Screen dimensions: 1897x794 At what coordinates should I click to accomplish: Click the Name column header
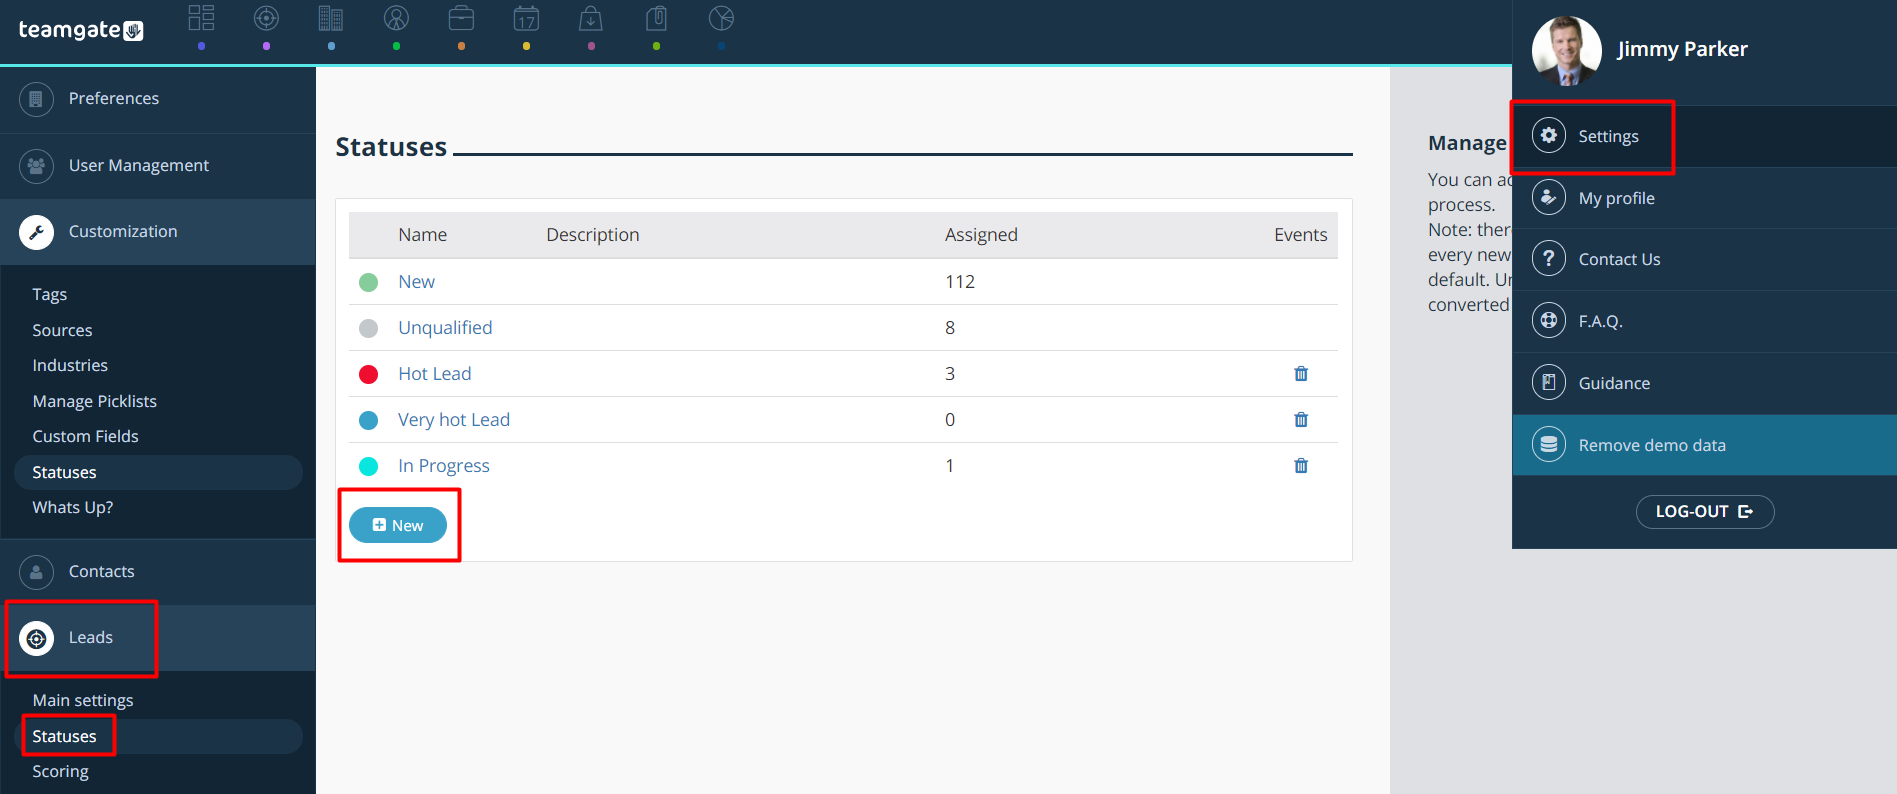coord(422,235)
